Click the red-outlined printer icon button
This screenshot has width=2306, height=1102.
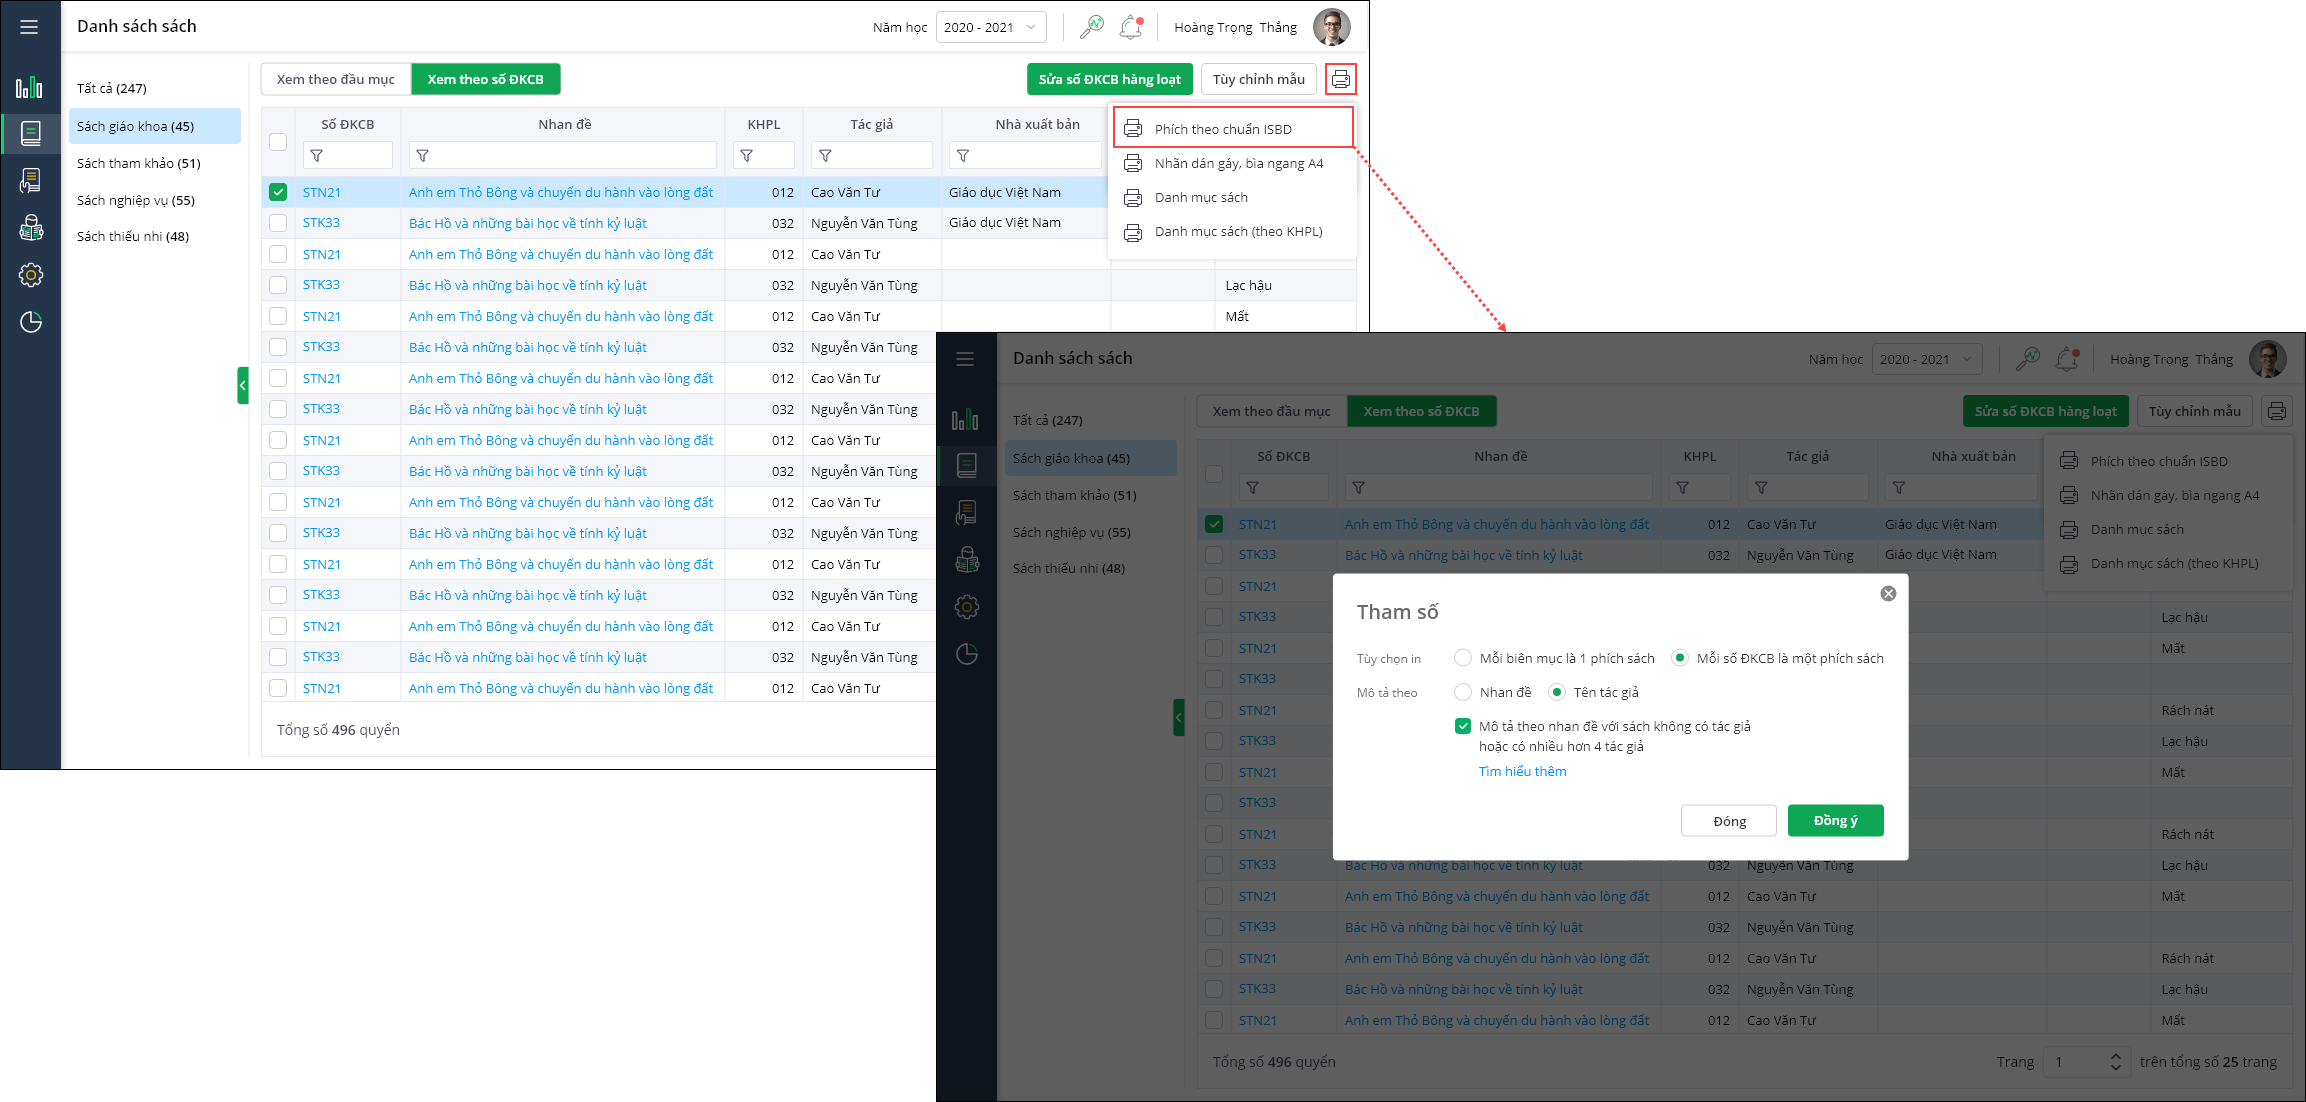(x=1340, y=79)
